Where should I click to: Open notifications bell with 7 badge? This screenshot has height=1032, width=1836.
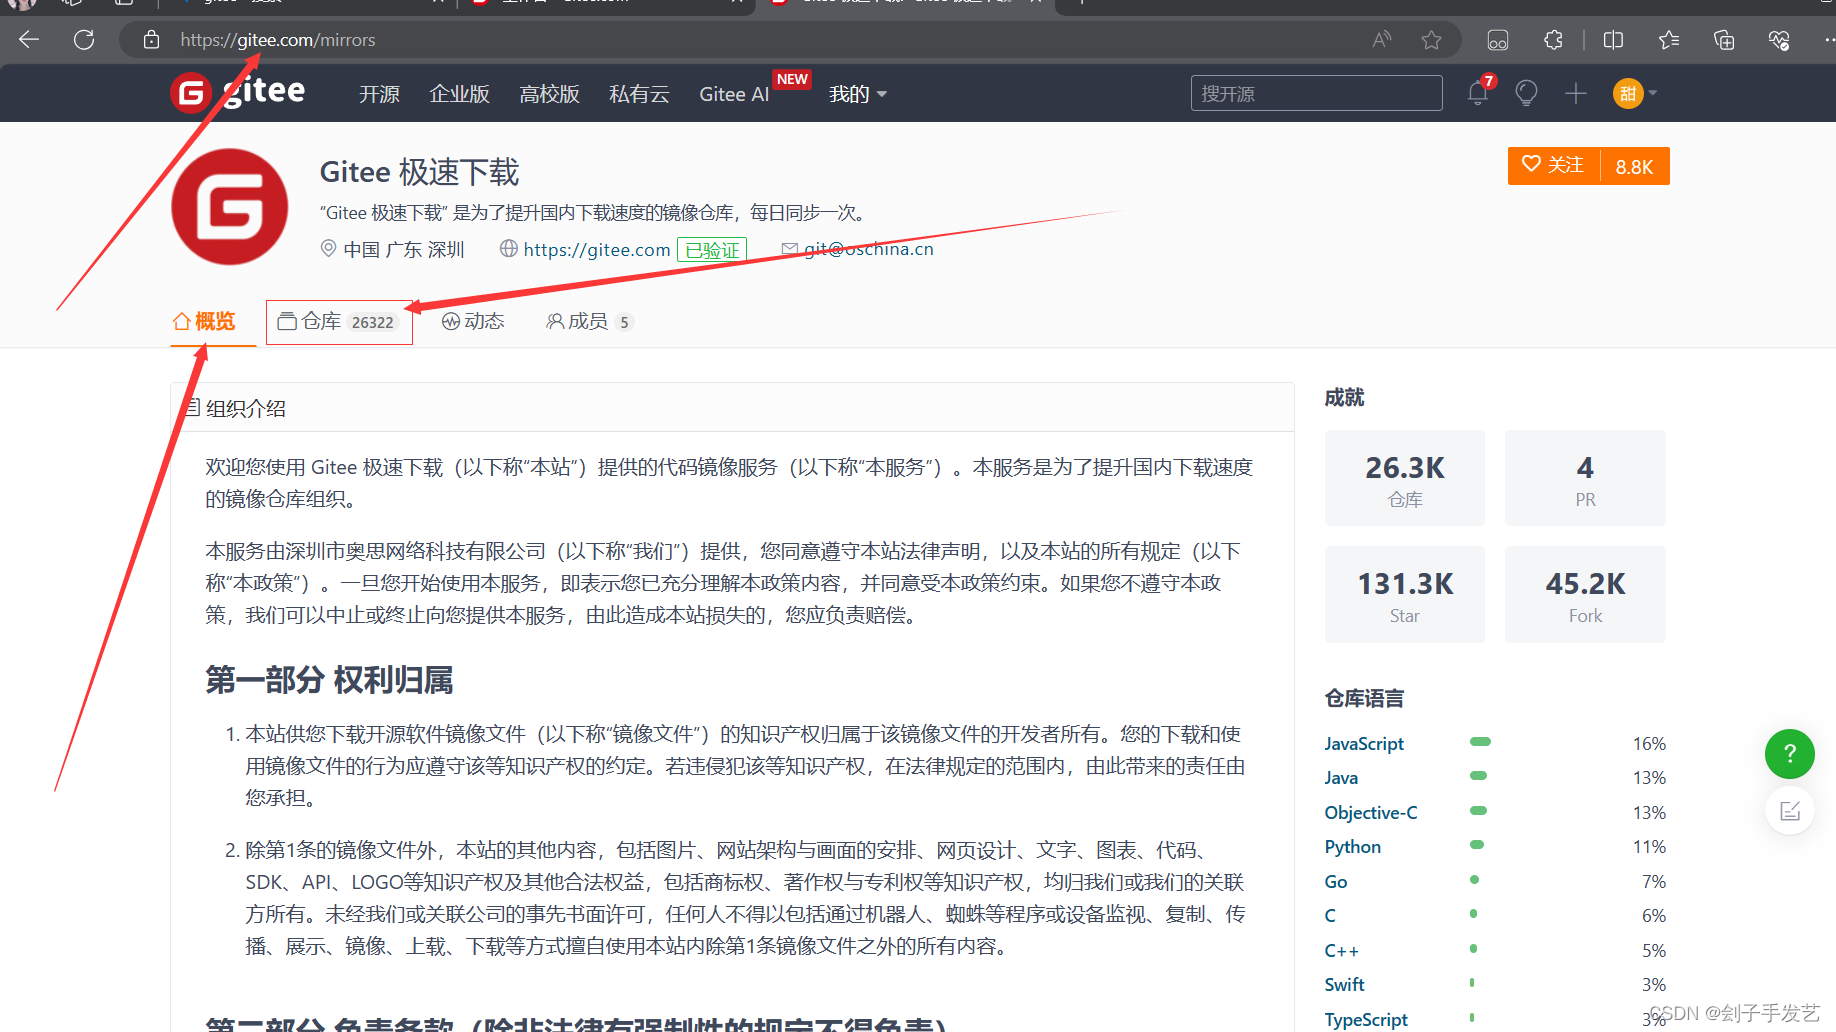pos(1479,92)
